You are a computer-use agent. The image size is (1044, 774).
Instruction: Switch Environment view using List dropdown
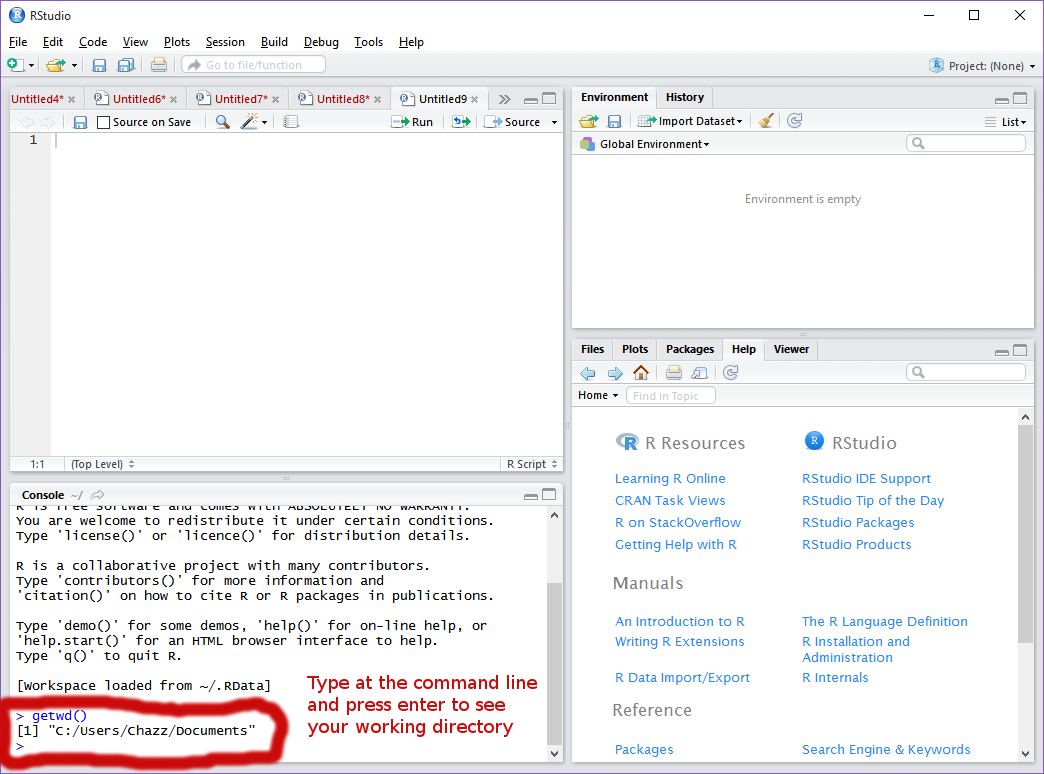pyautogui.click(x=1006, y=122)
